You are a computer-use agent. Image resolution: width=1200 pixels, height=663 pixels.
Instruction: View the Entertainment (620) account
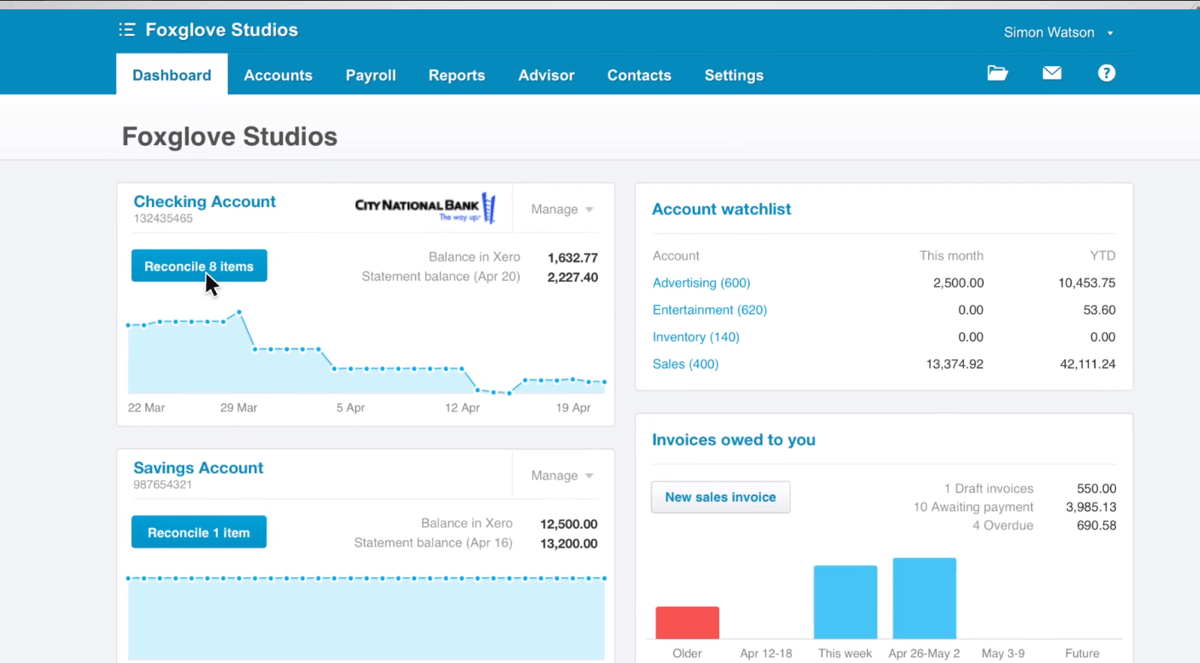pyautogui.click(x=709, y=309)
